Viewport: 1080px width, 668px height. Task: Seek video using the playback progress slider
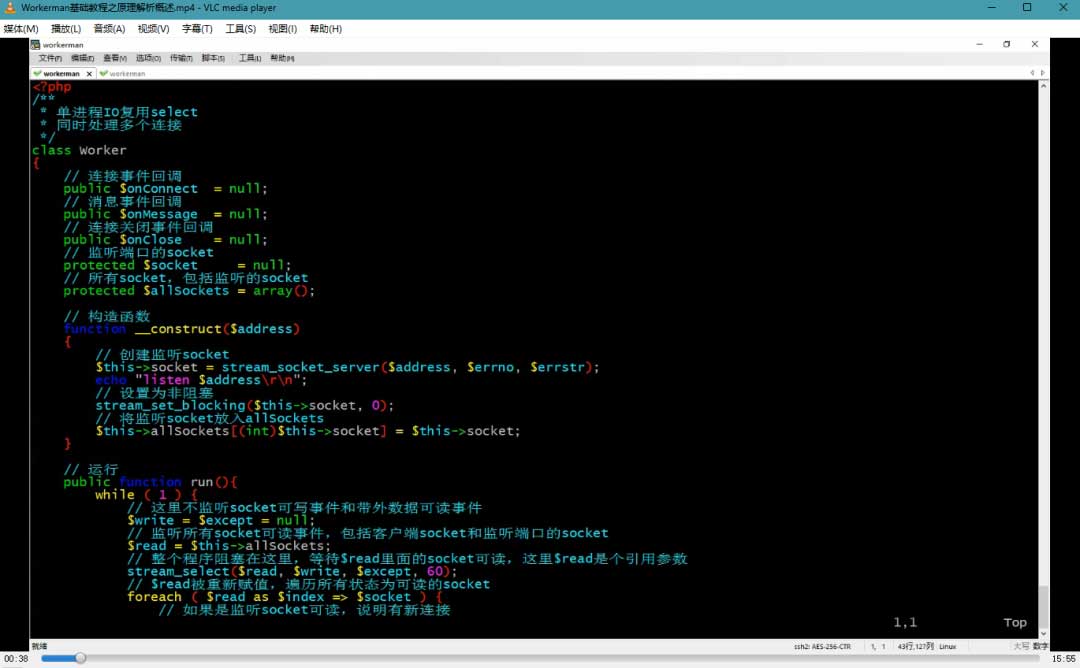coord(540,658)
